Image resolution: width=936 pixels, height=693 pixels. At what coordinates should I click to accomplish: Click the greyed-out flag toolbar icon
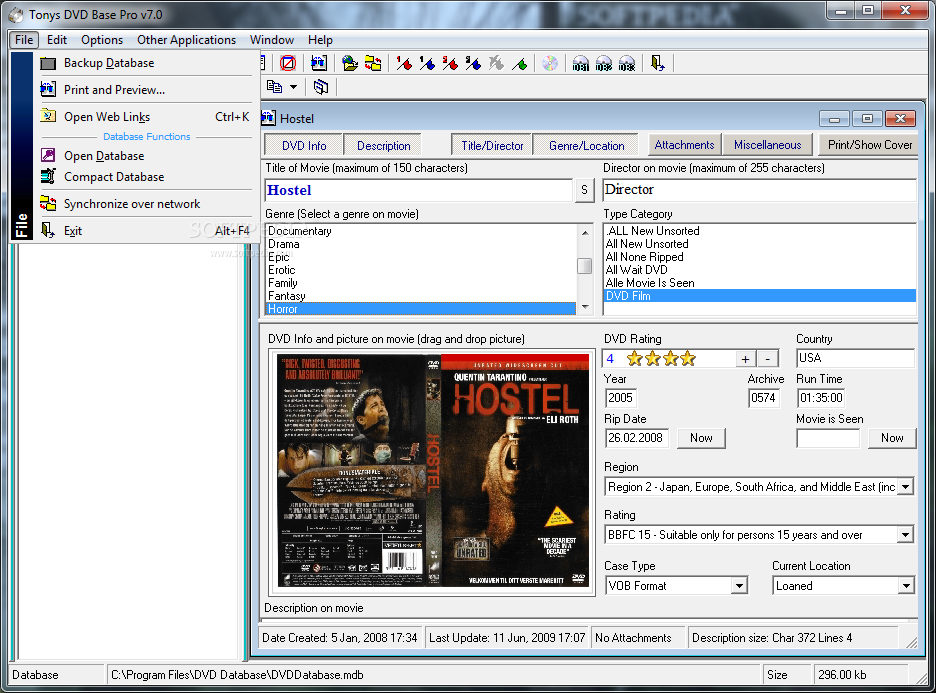pos(496,63)
